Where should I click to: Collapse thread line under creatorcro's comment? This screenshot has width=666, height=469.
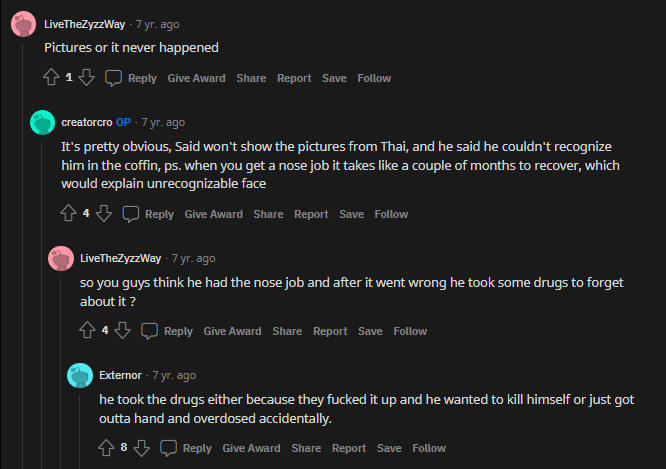42,305
